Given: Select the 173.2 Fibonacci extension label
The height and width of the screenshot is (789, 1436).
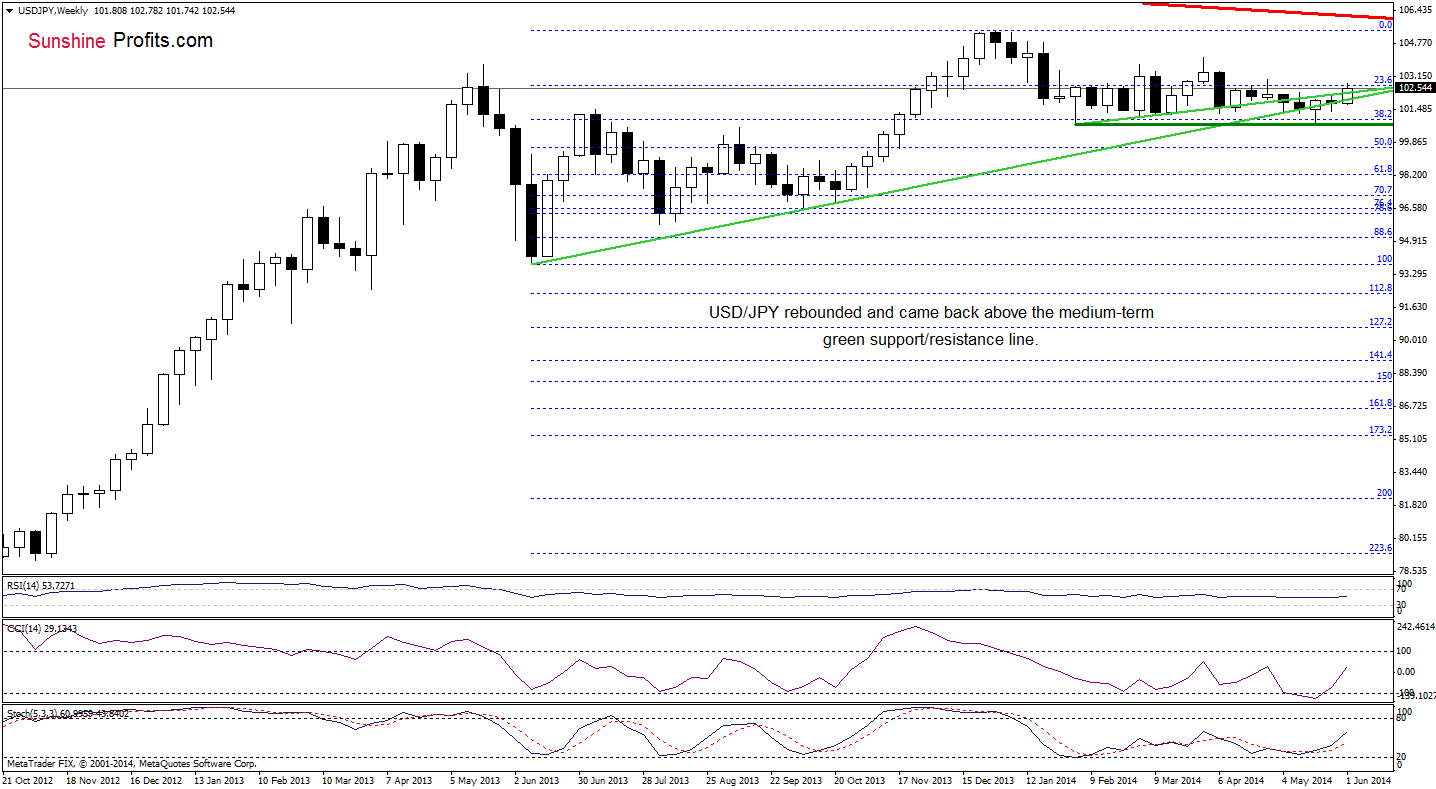Looking at the screenshot, I should click(x=1381, y=430).
